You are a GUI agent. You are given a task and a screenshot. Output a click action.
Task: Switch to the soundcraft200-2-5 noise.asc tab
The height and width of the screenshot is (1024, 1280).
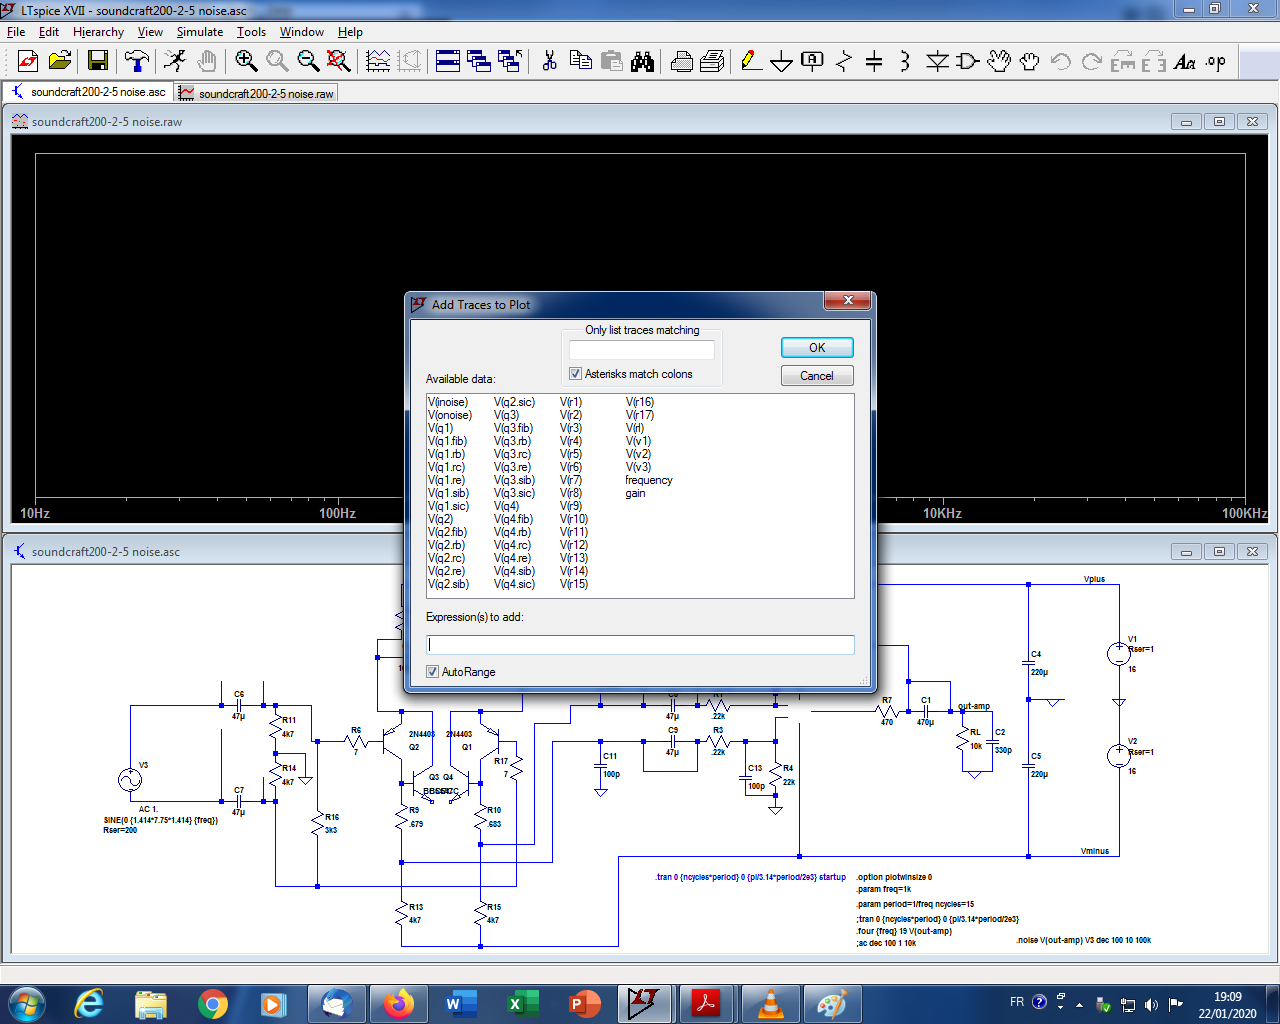[x=88, y=92]
